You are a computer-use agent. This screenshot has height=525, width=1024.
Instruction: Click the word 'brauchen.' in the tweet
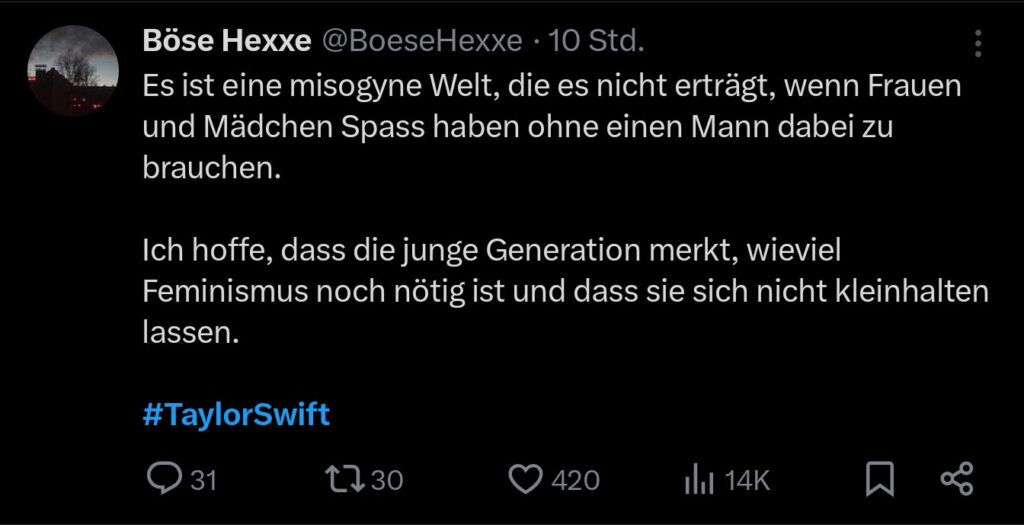coord(208,169)
